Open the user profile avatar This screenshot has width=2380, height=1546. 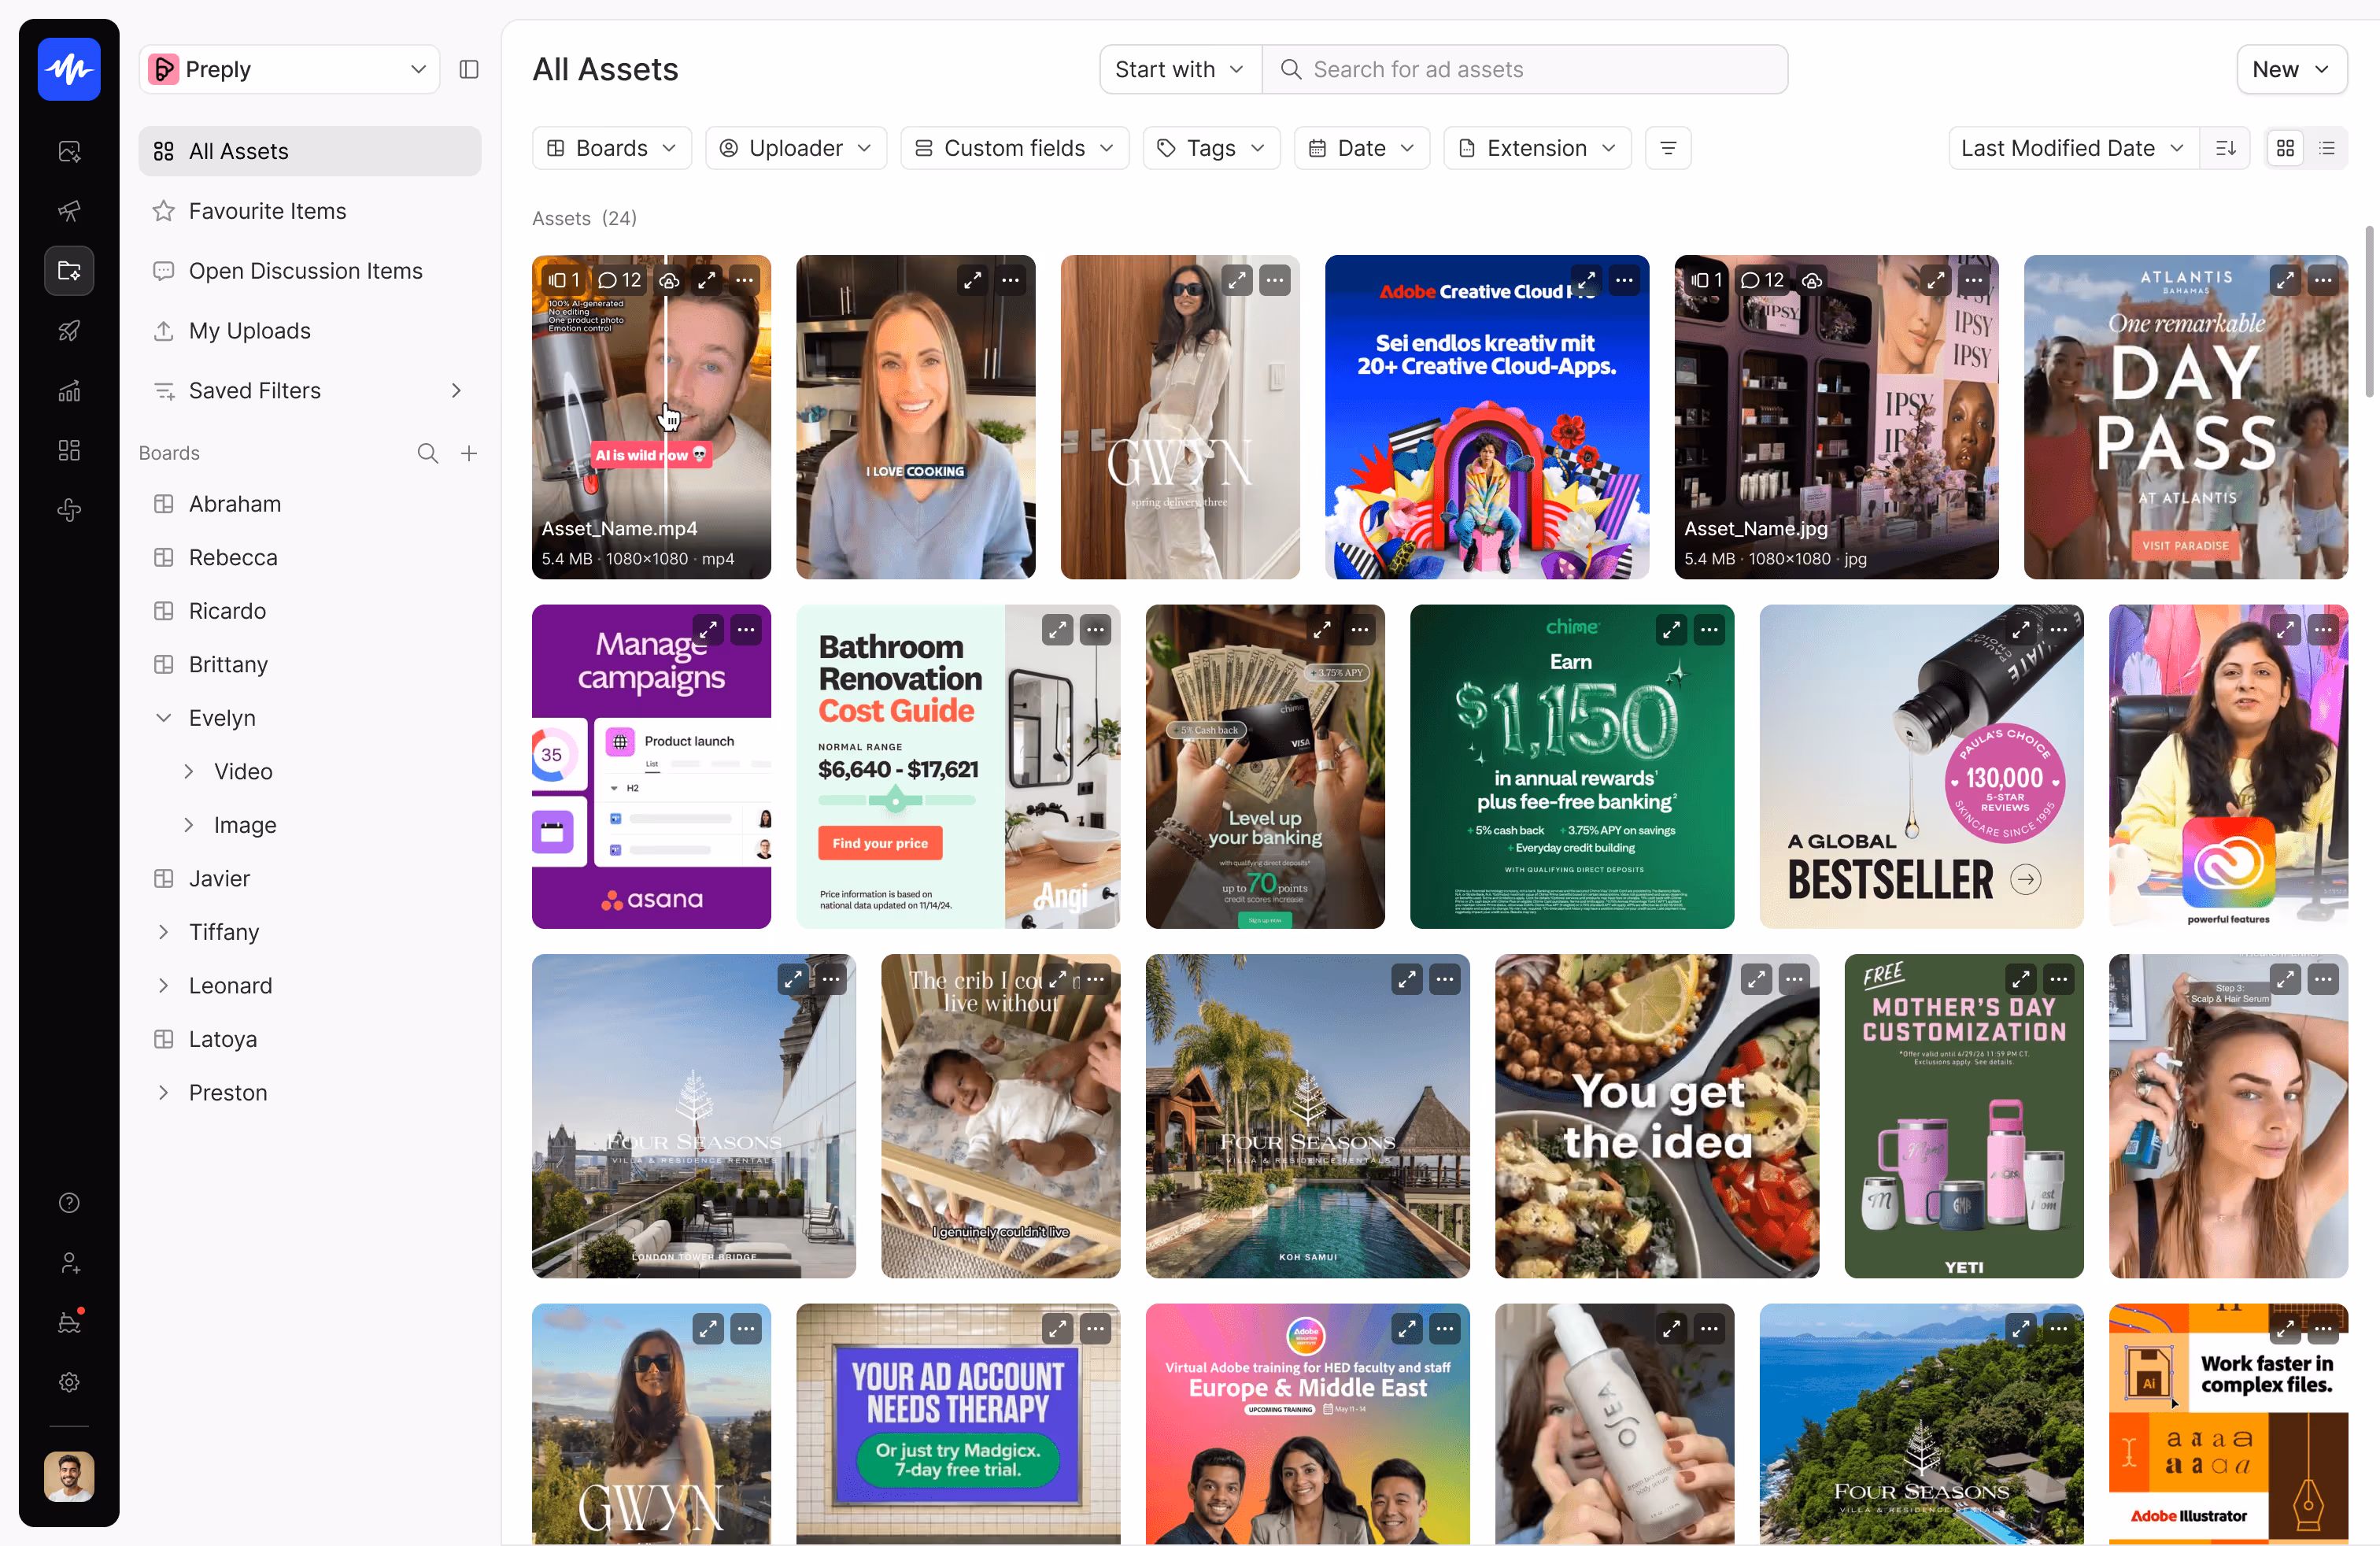69,1476
